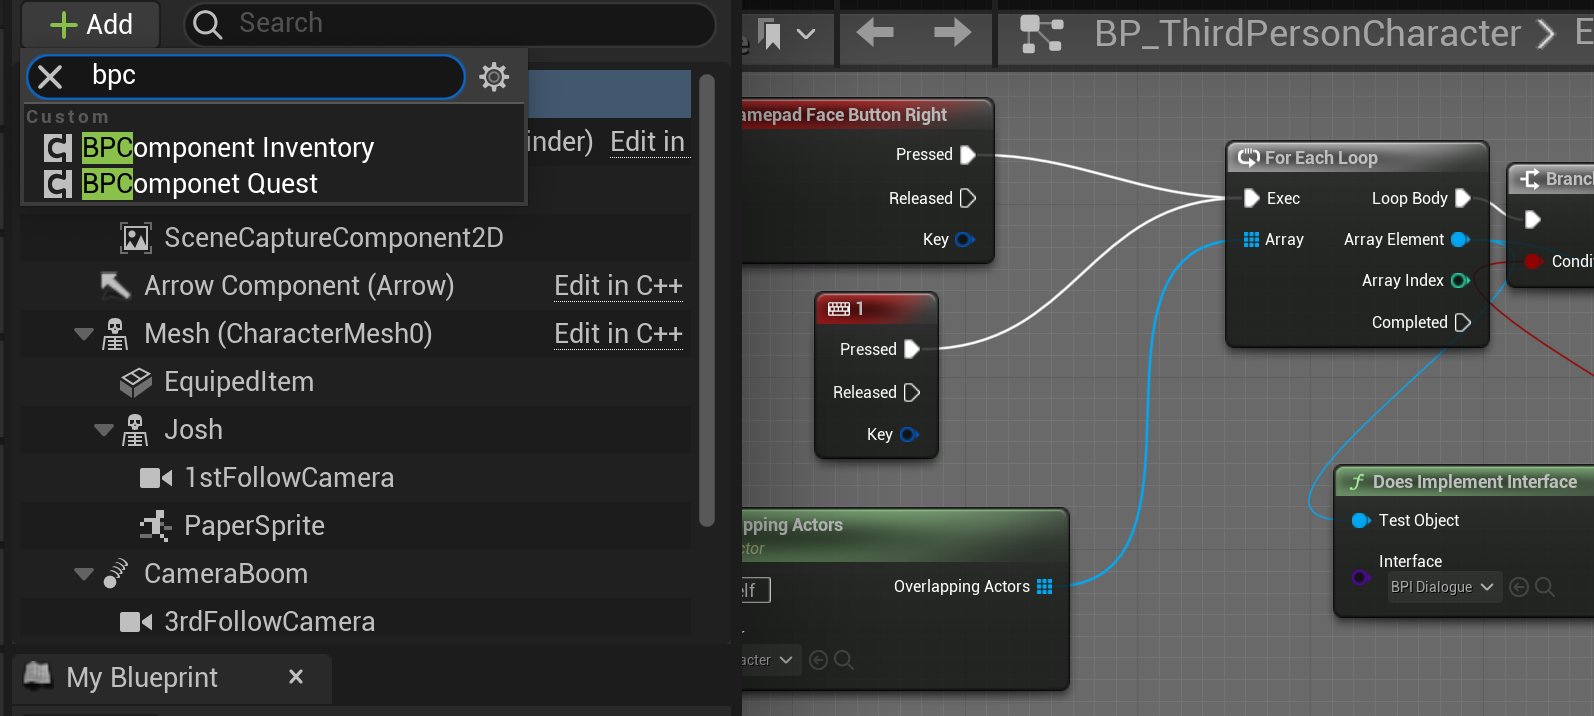Image resolution: width=1594 pixels, height=716 pixels.
Task: Click the For Each Loop Array pin
Action: [1251, 240]
